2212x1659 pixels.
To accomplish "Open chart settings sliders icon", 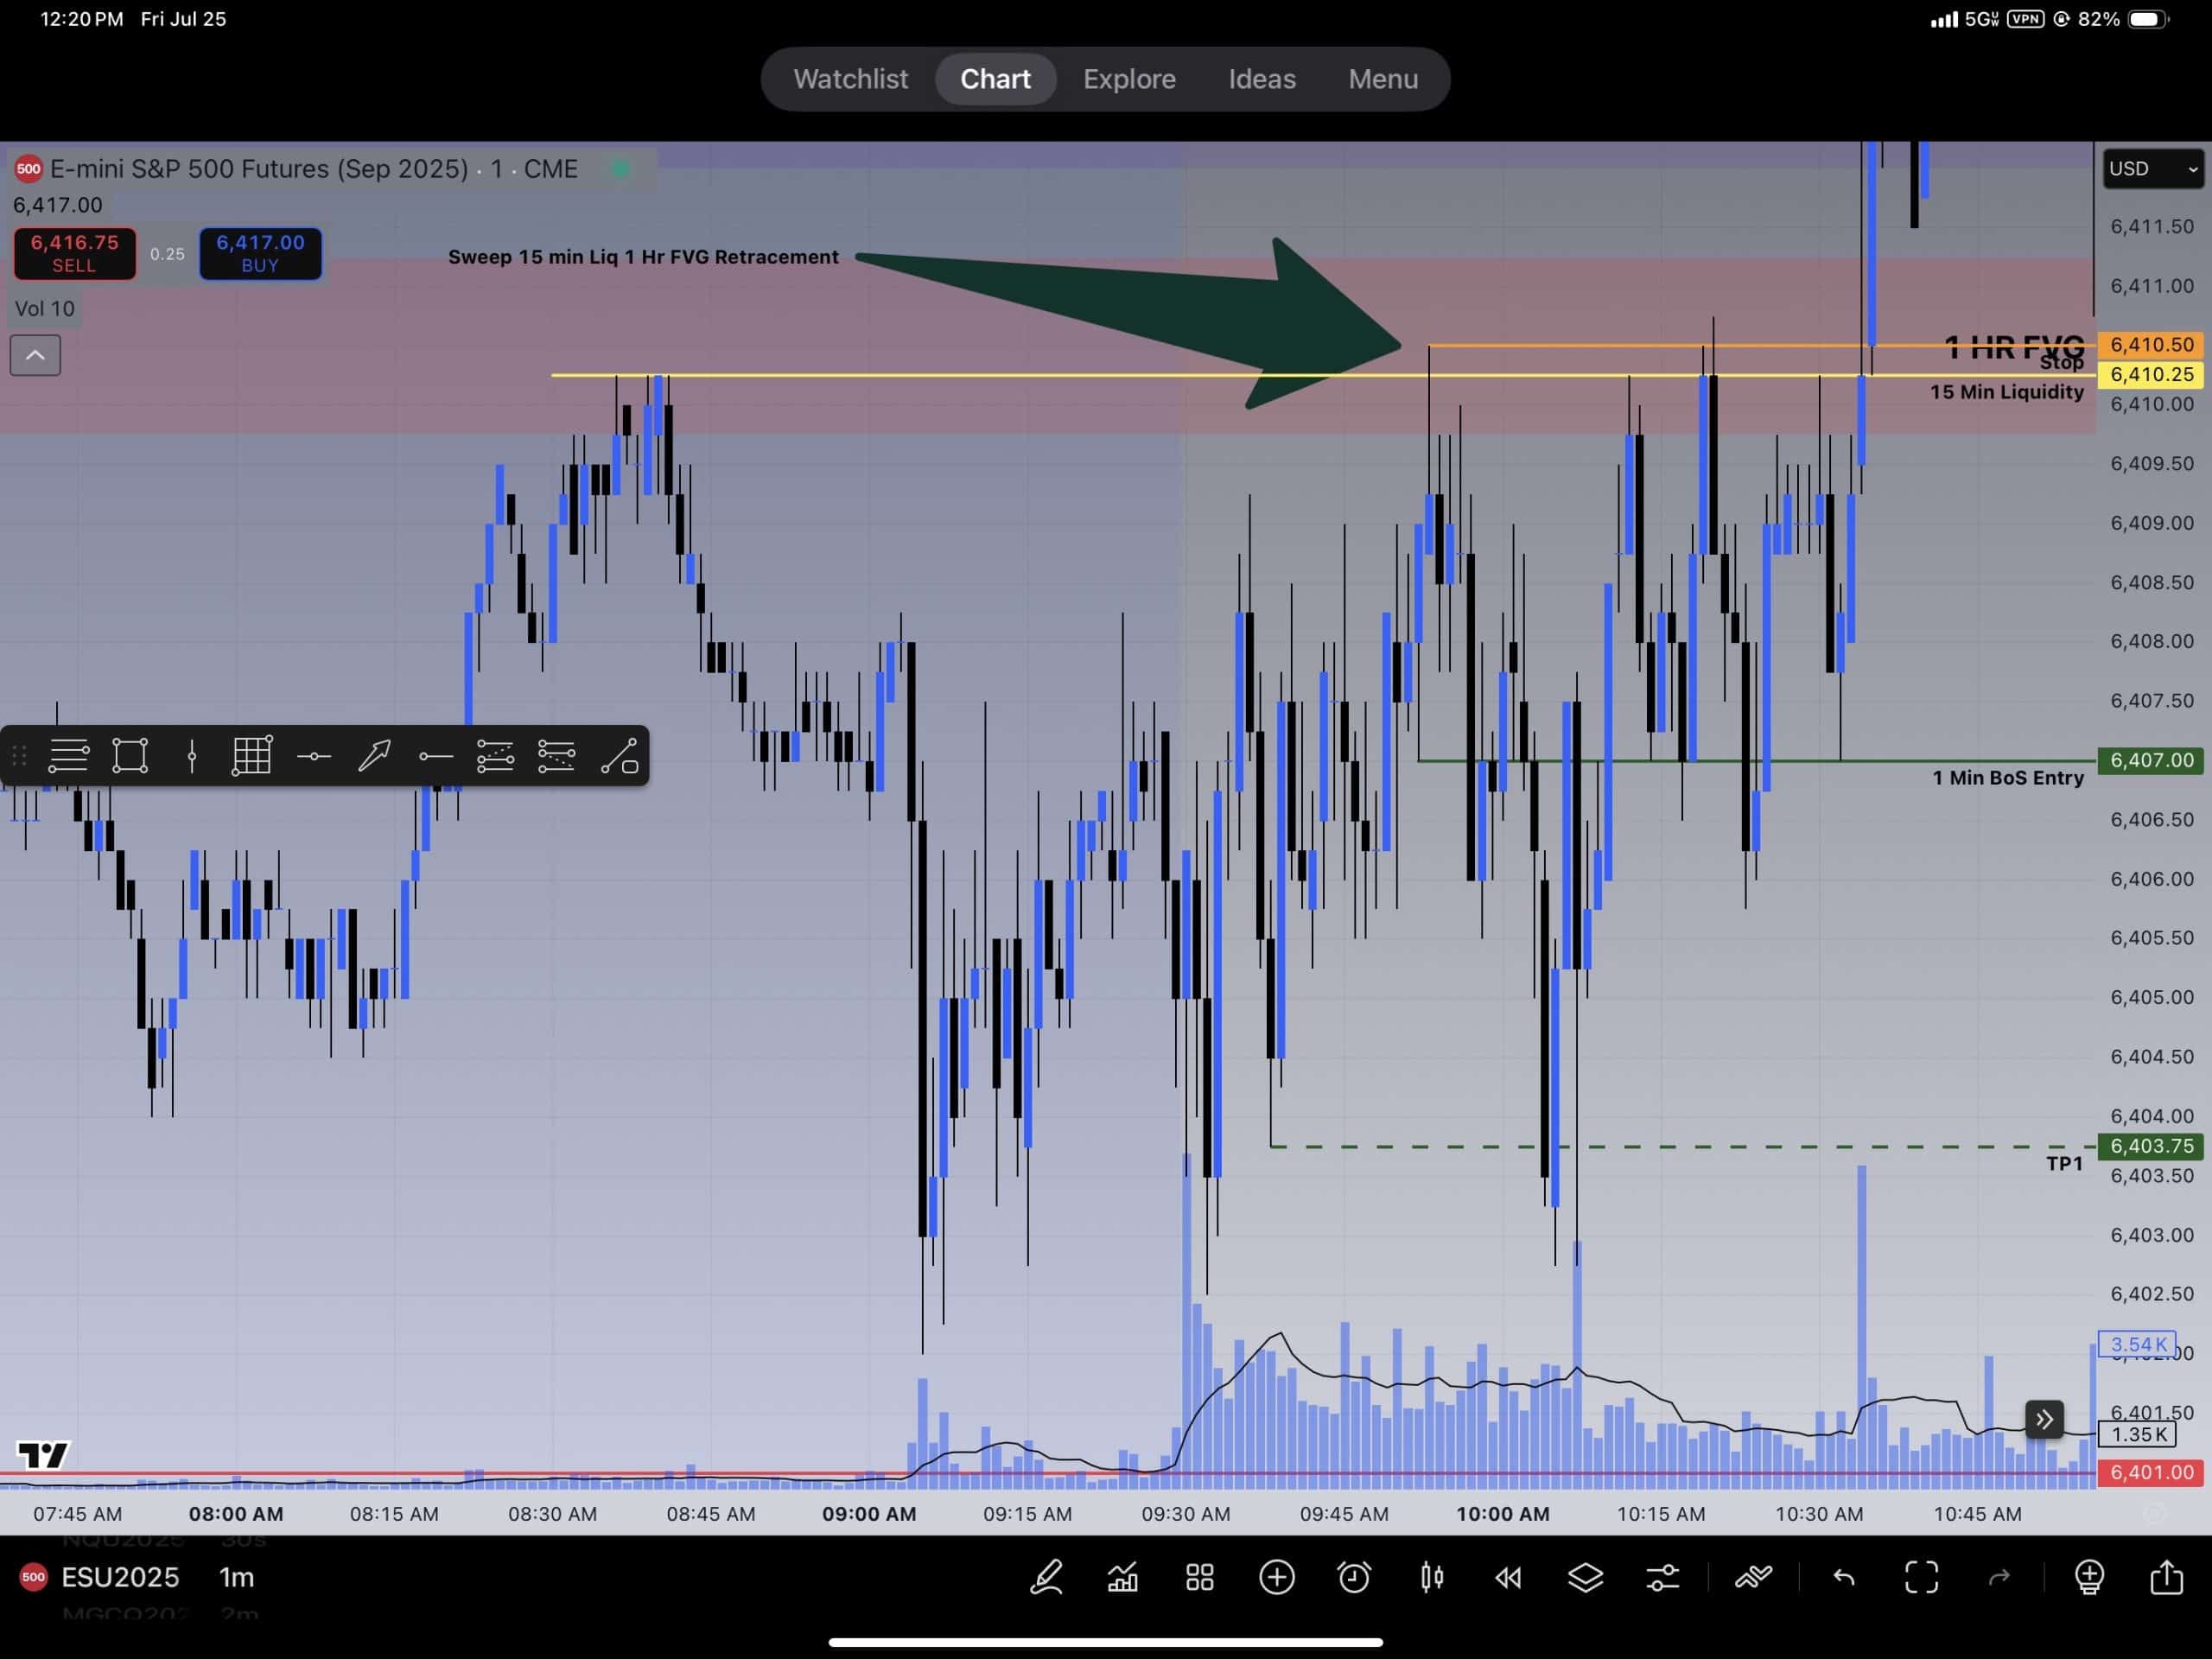I will click(1662, 1578).
